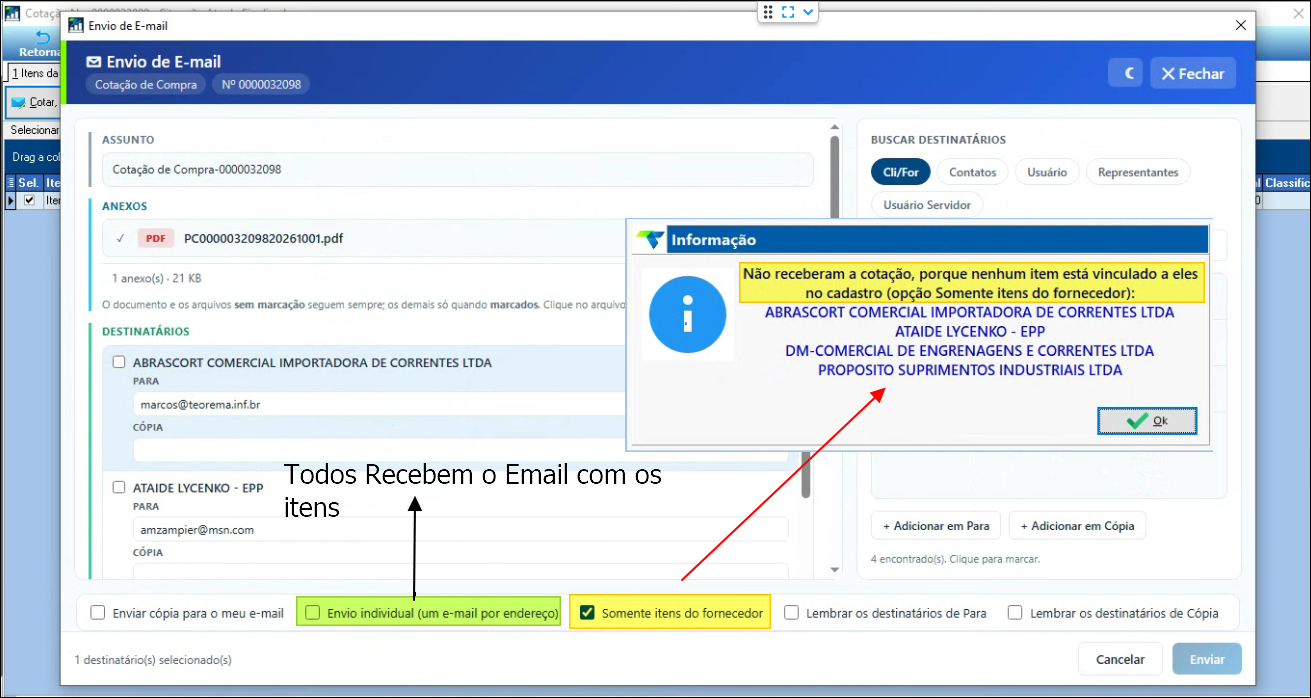
Task: Select the Cli/For recipient filter tab
Action: point(901,172)
